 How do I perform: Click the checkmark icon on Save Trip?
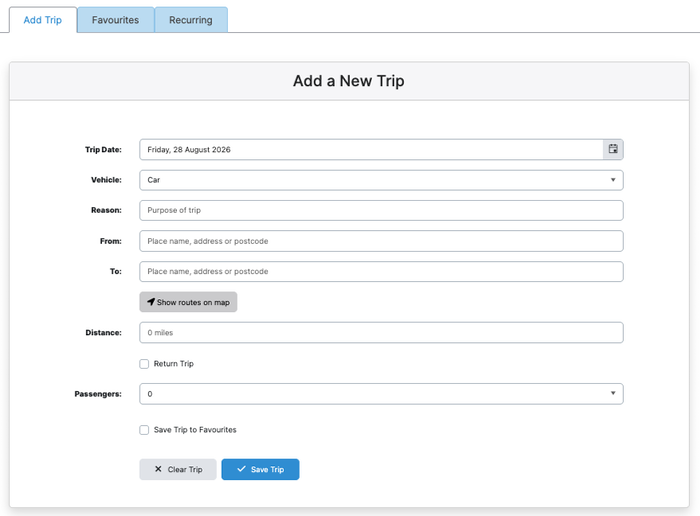tap(242, 469)
